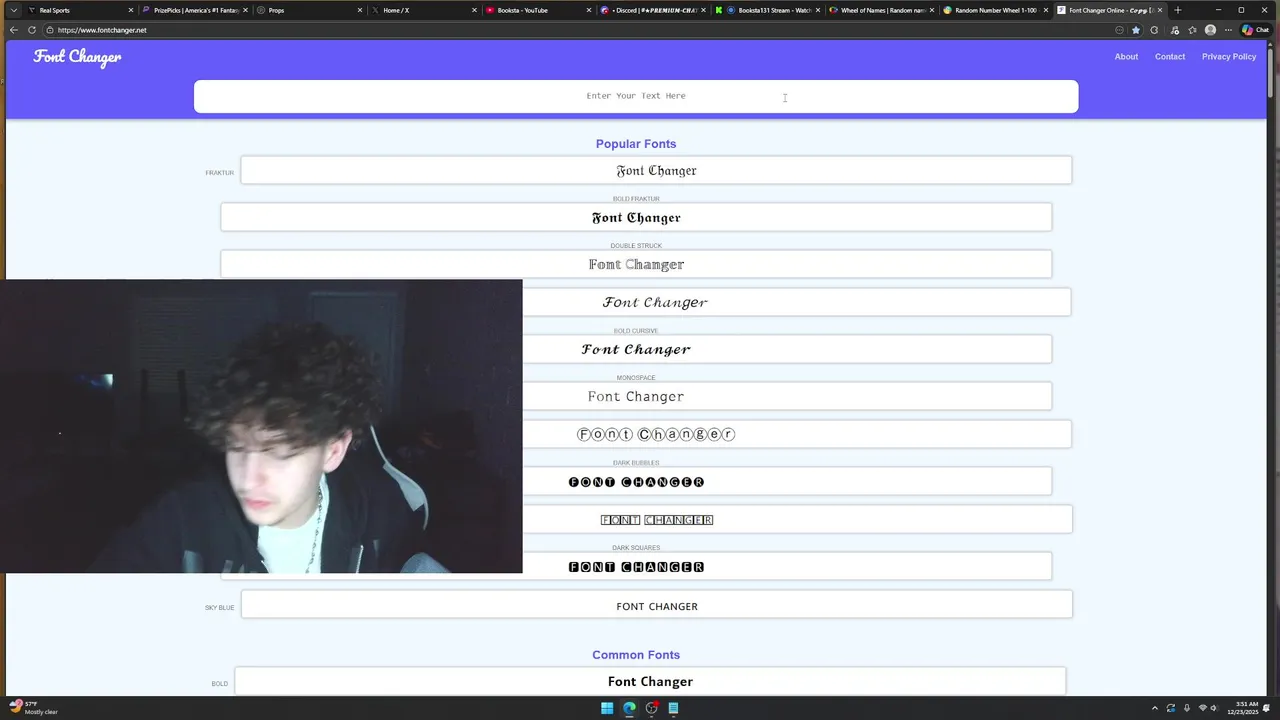1280x720 pixels.
Task: Copy the Fraktur style Font Changer text
Action: click(656, 170)
